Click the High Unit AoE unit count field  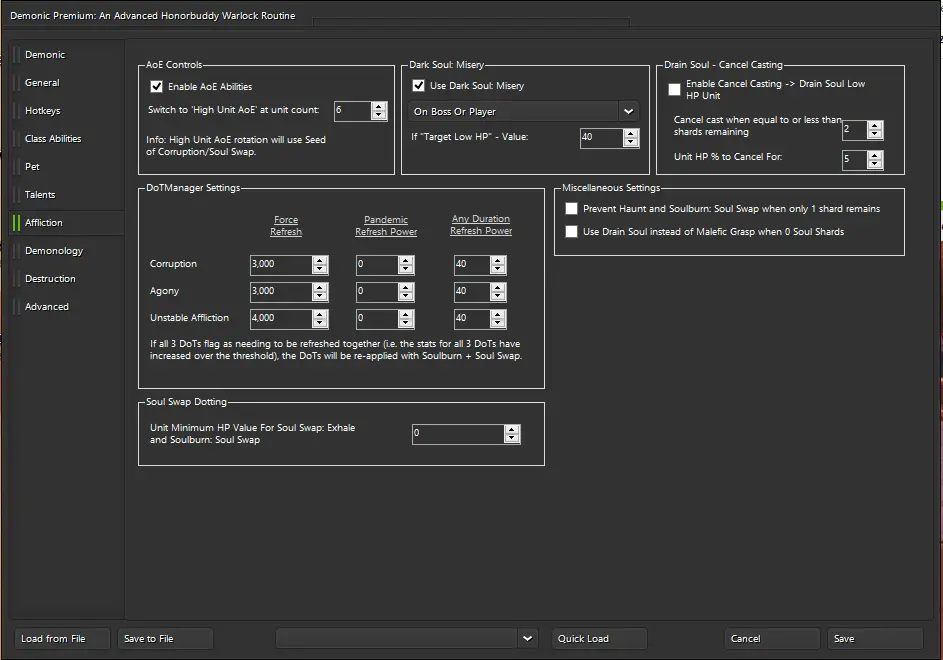point(353,111)
